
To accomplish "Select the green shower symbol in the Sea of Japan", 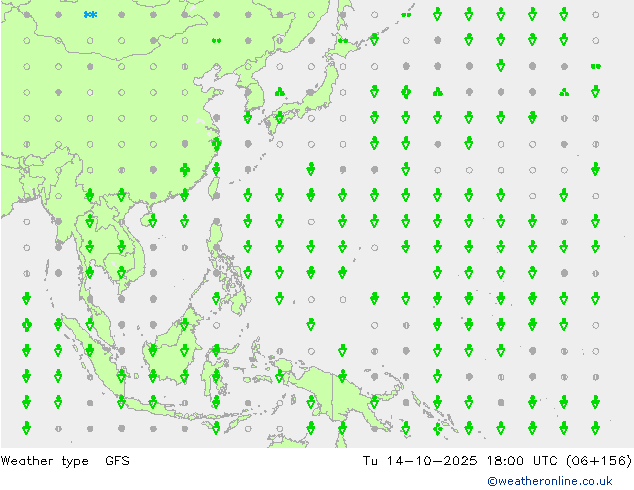I will click(279, 92).
